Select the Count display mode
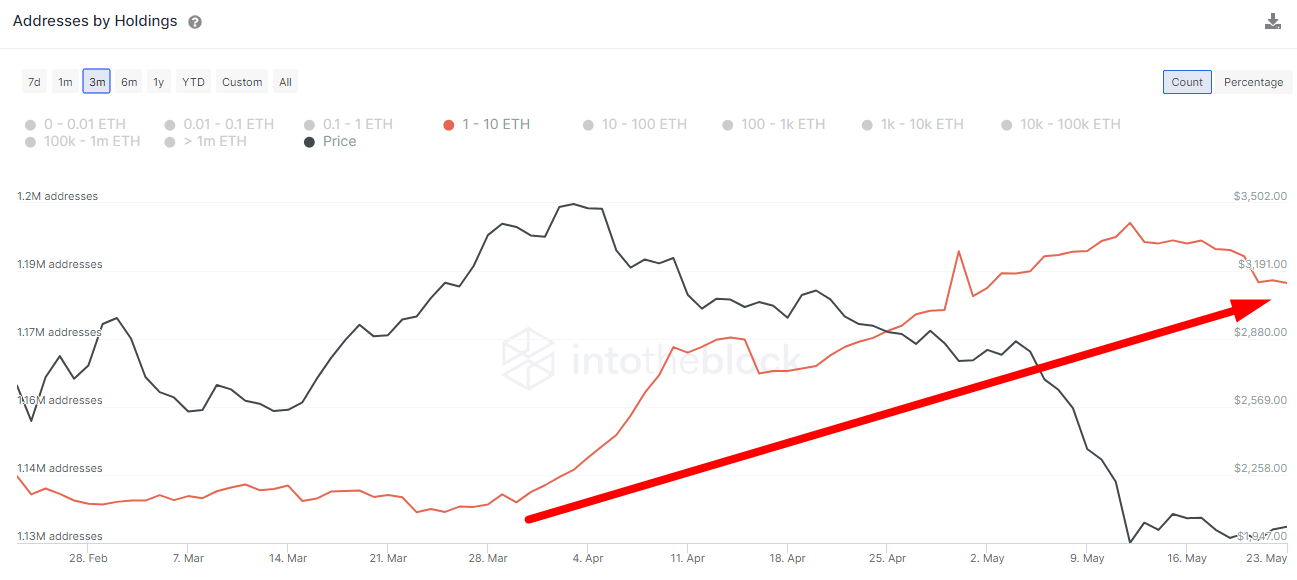 [1187, 82]
